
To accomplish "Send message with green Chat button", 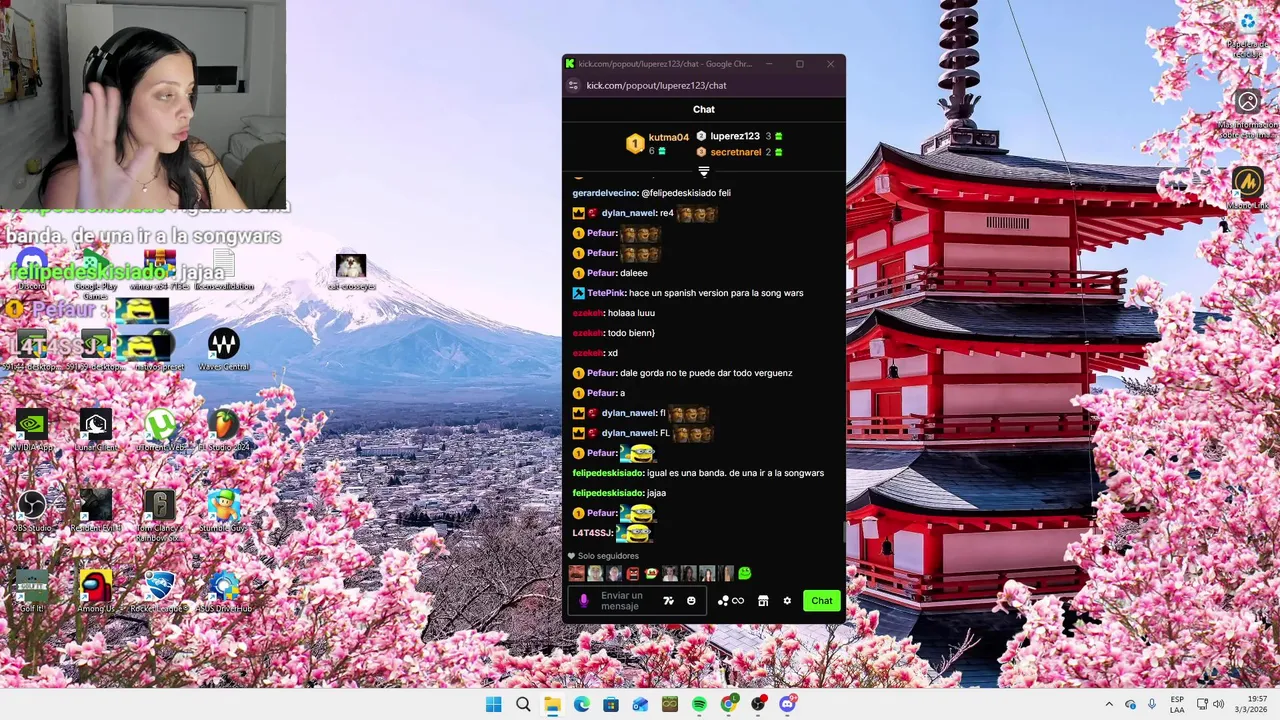I will (822, 601).
